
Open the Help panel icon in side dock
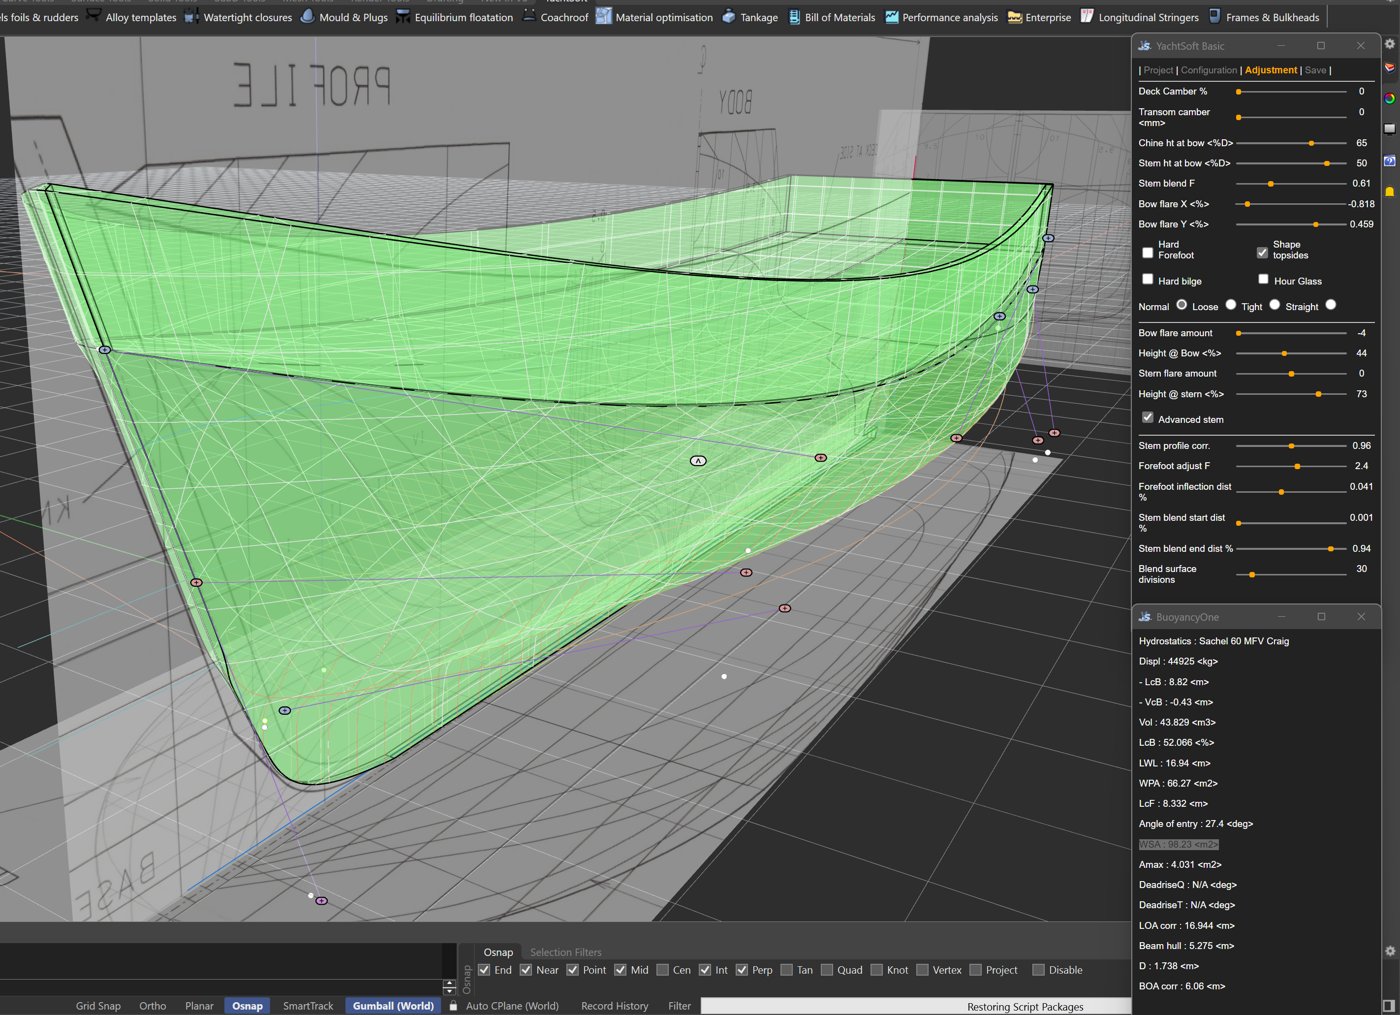coord(1389,161)
